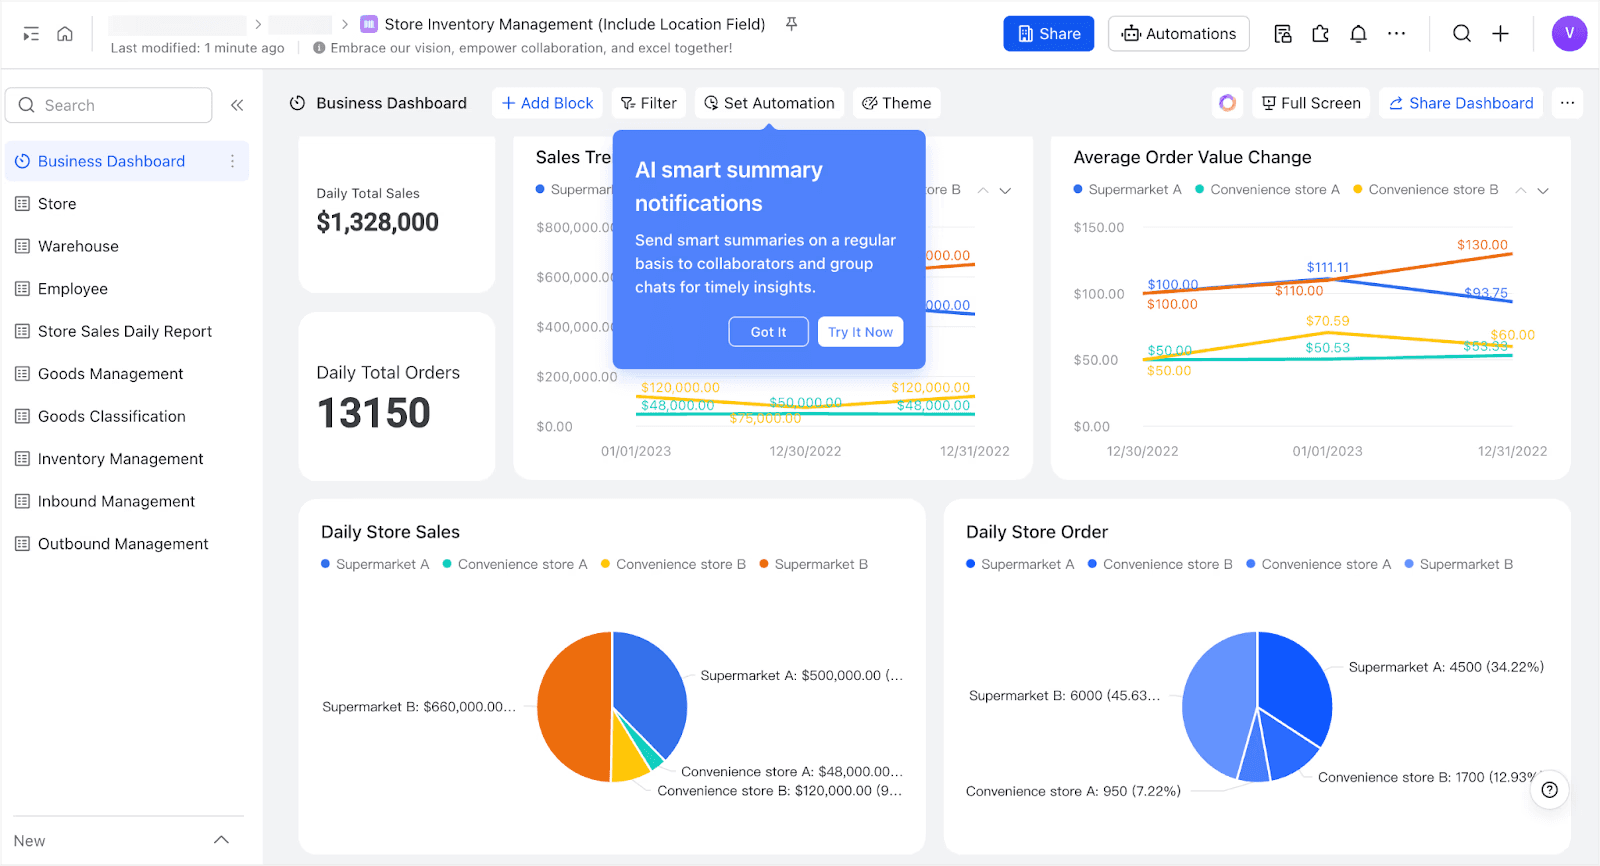The image size is (1600, 866).
Task: Click the pin icon next to document title
Action: pyautogui.click(x=791, y=24)
